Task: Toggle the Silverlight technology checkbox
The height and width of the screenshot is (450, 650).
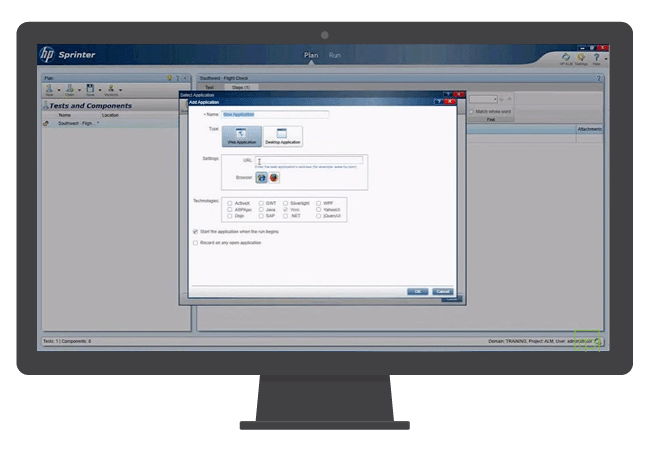Action: [x=285, y=203]
